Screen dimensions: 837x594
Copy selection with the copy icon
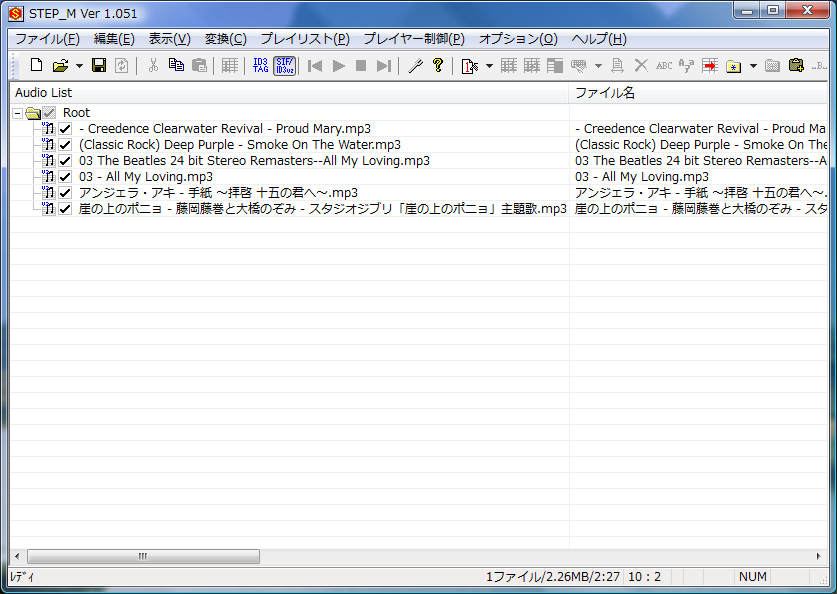coord(176,66)
